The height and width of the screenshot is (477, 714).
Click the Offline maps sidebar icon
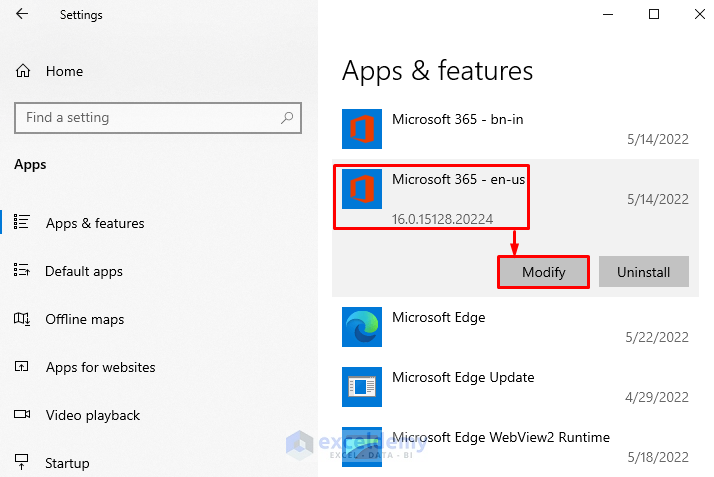coord(22,319)
